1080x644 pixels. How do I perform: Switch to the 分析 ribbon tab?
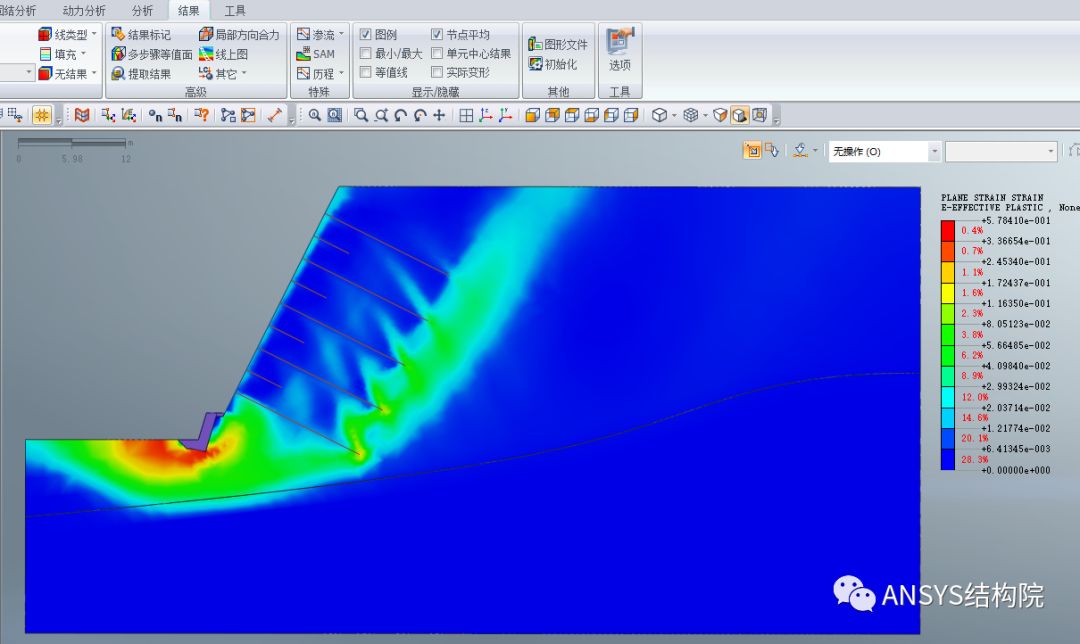pyautogui.click(x=143, y=10)
